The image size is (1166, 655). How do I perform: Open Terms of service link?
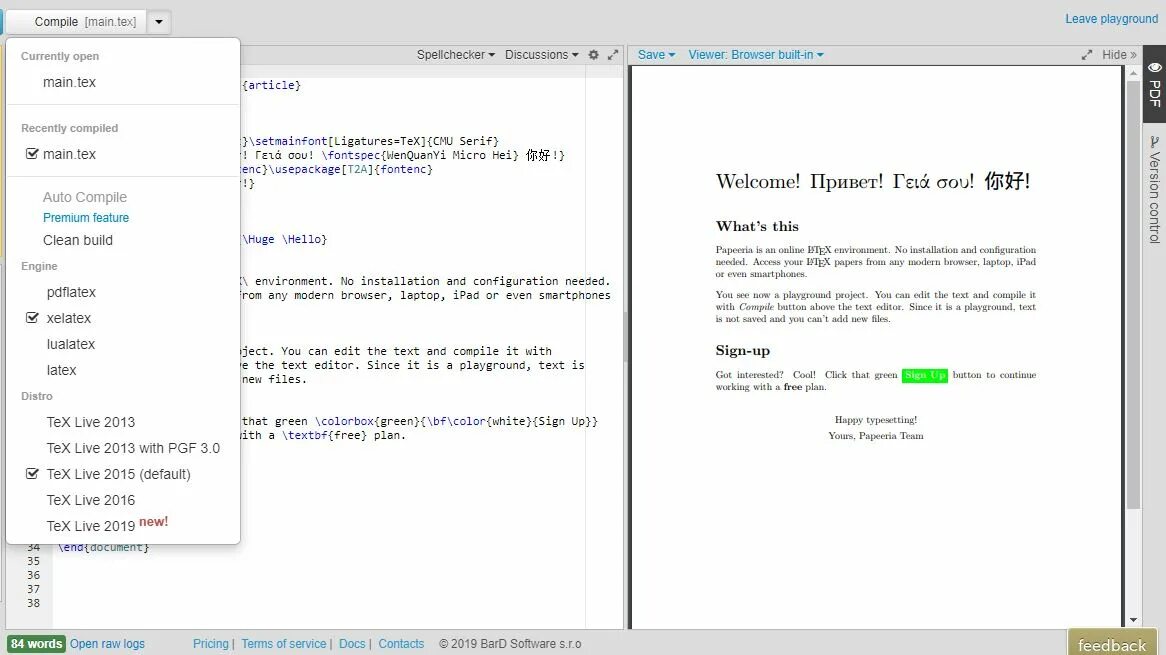tap(283, 644)
